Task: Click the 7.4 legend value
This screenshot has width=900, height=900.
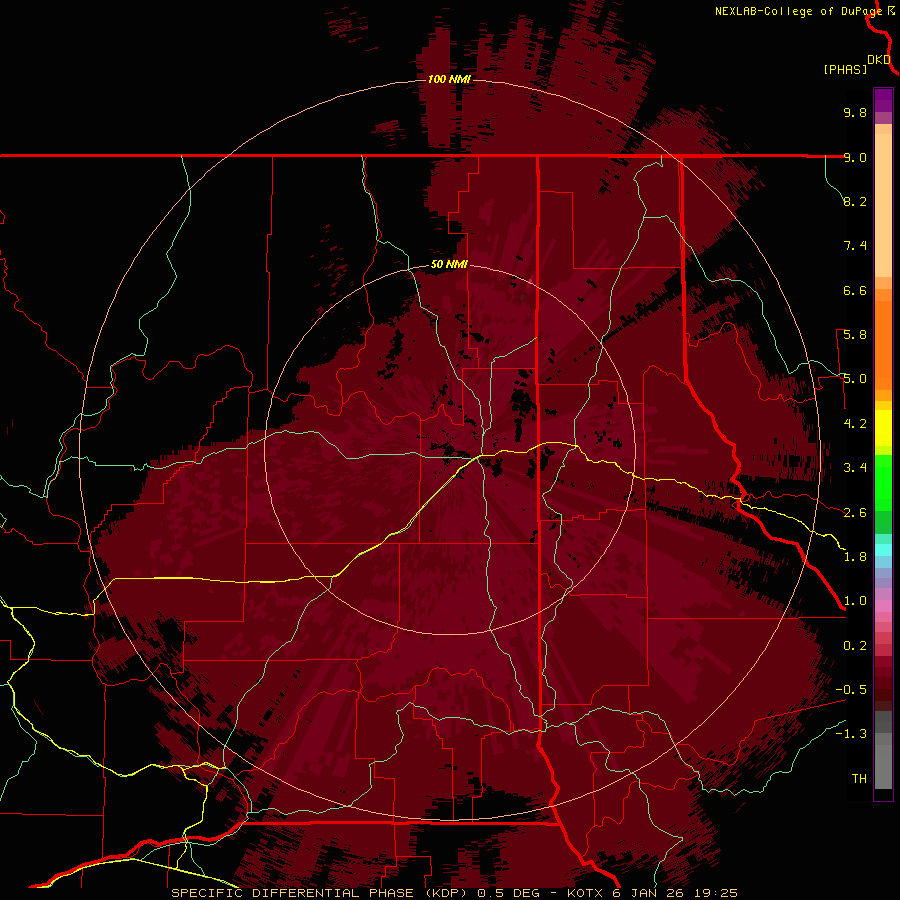Action: click(855, 246)
